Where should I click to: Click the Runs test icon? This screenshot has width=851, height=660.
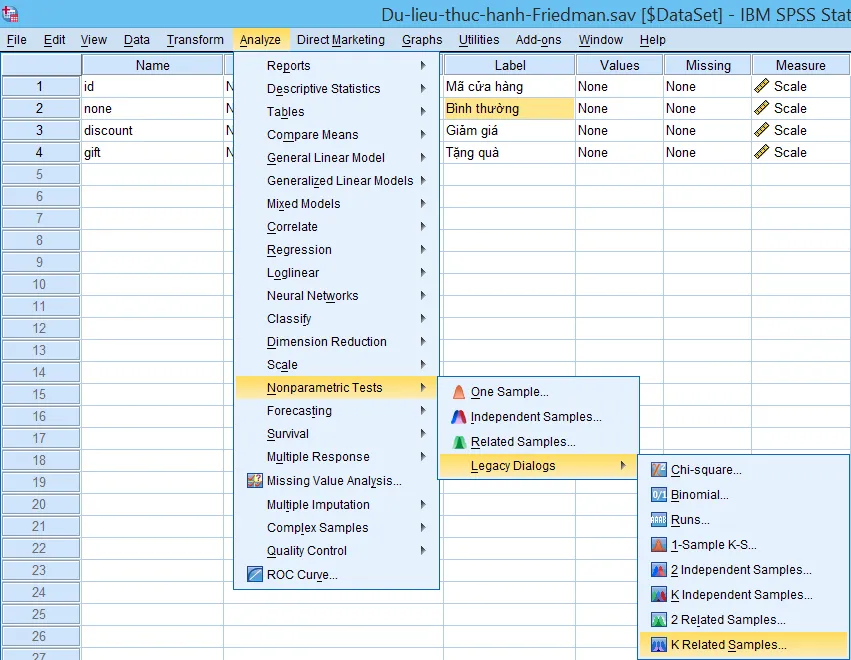[657, 519]
